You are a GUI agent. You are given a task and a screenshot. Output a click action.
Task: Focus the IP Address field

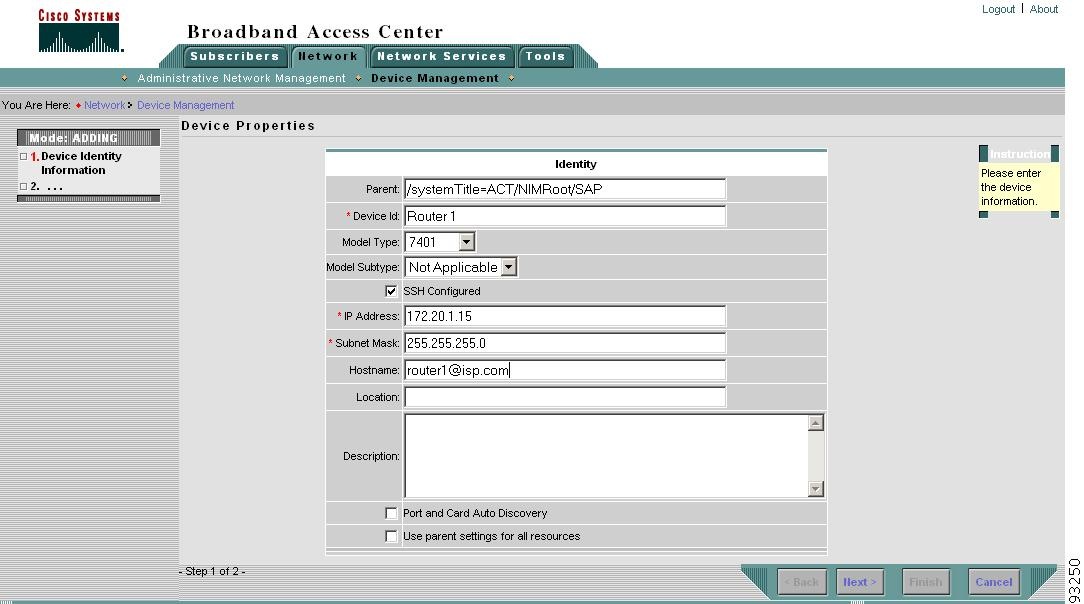[x=565, y=316]
